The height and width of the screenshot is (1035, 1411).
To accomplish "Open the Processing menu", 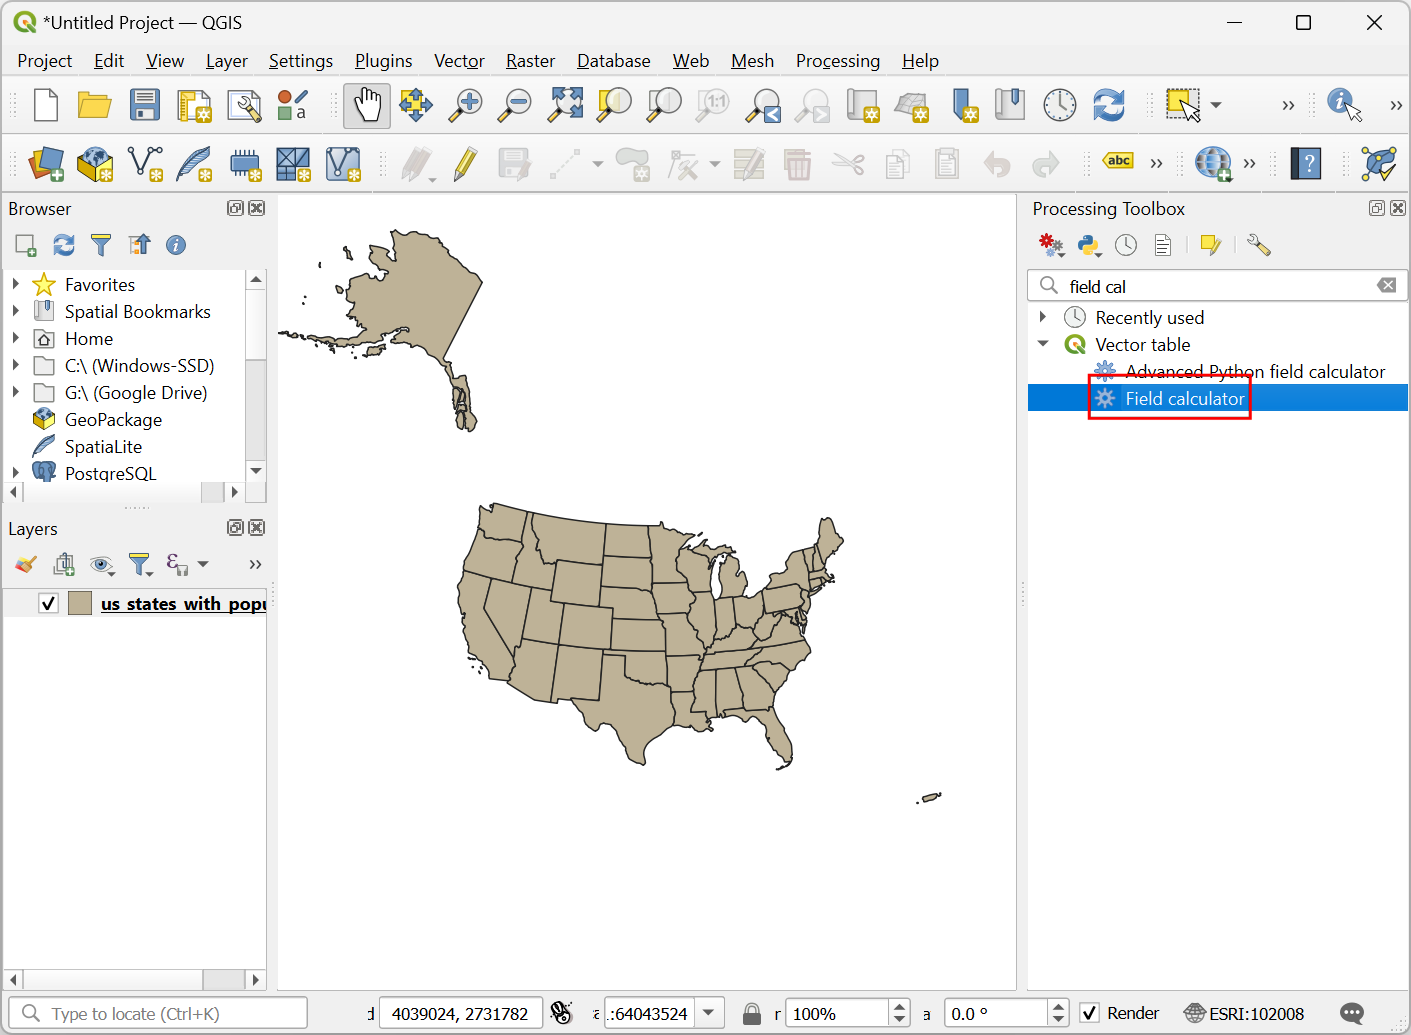I will click(837, 61).
